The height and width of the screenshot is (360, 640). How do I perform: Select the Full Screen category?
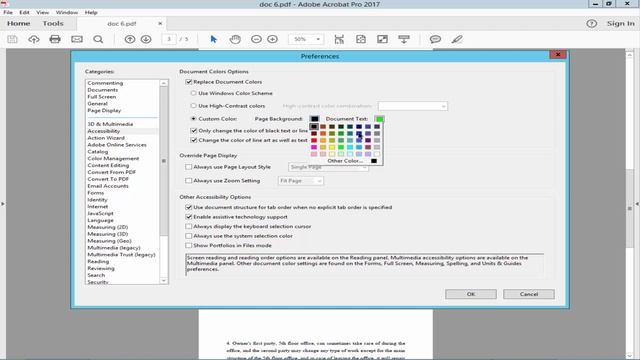coord(102,97)
